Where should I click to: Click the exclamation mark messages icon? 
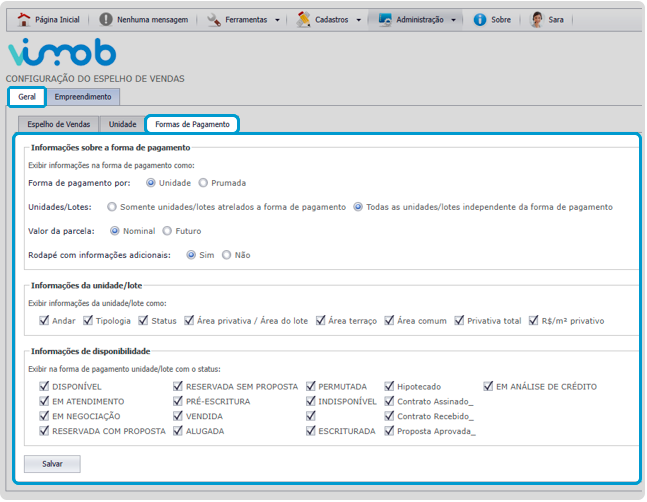click(106, 19)
